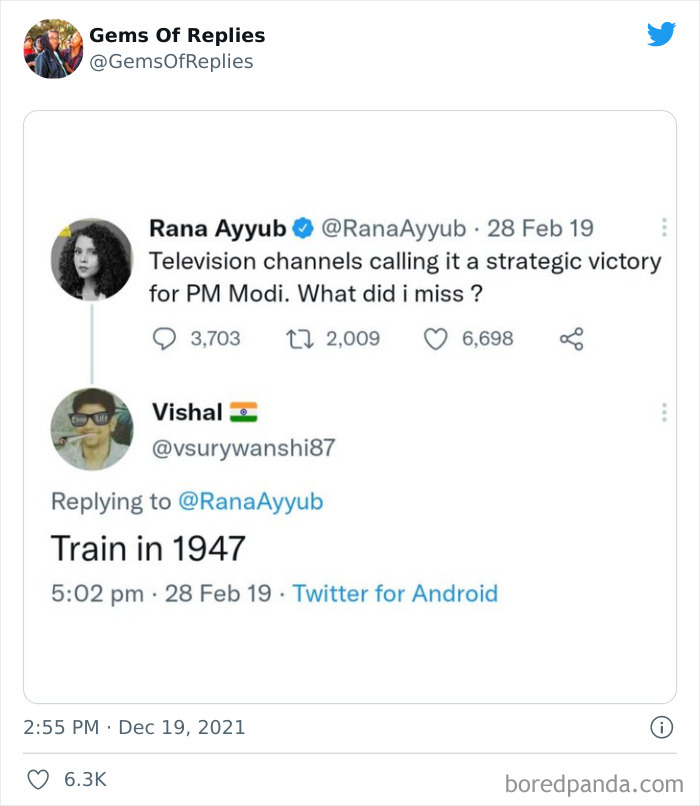700x806 pixels.
Task: Open more options on Rana Ayyub's tweet
Action: 663,227
